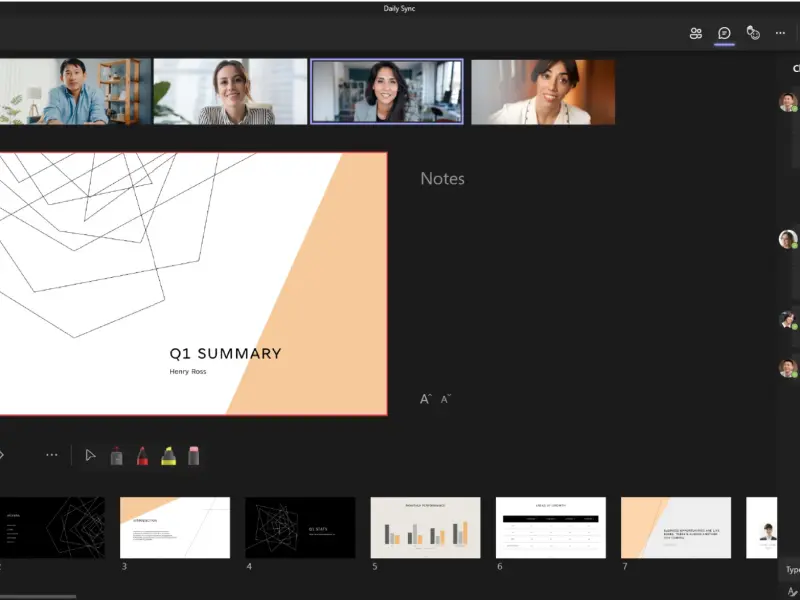Image resolution: width=800 pixels, height=600 pixels.
Task: Toggle the meeting chat panel
Action: click(724, 33)
